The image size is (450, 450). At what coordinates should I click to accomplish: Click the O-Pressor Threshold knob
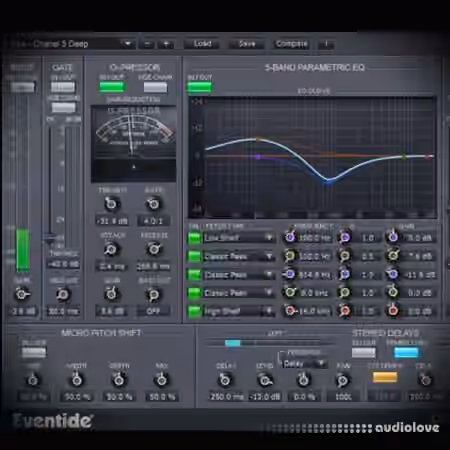pyautogui.click(x=112, y=204)
